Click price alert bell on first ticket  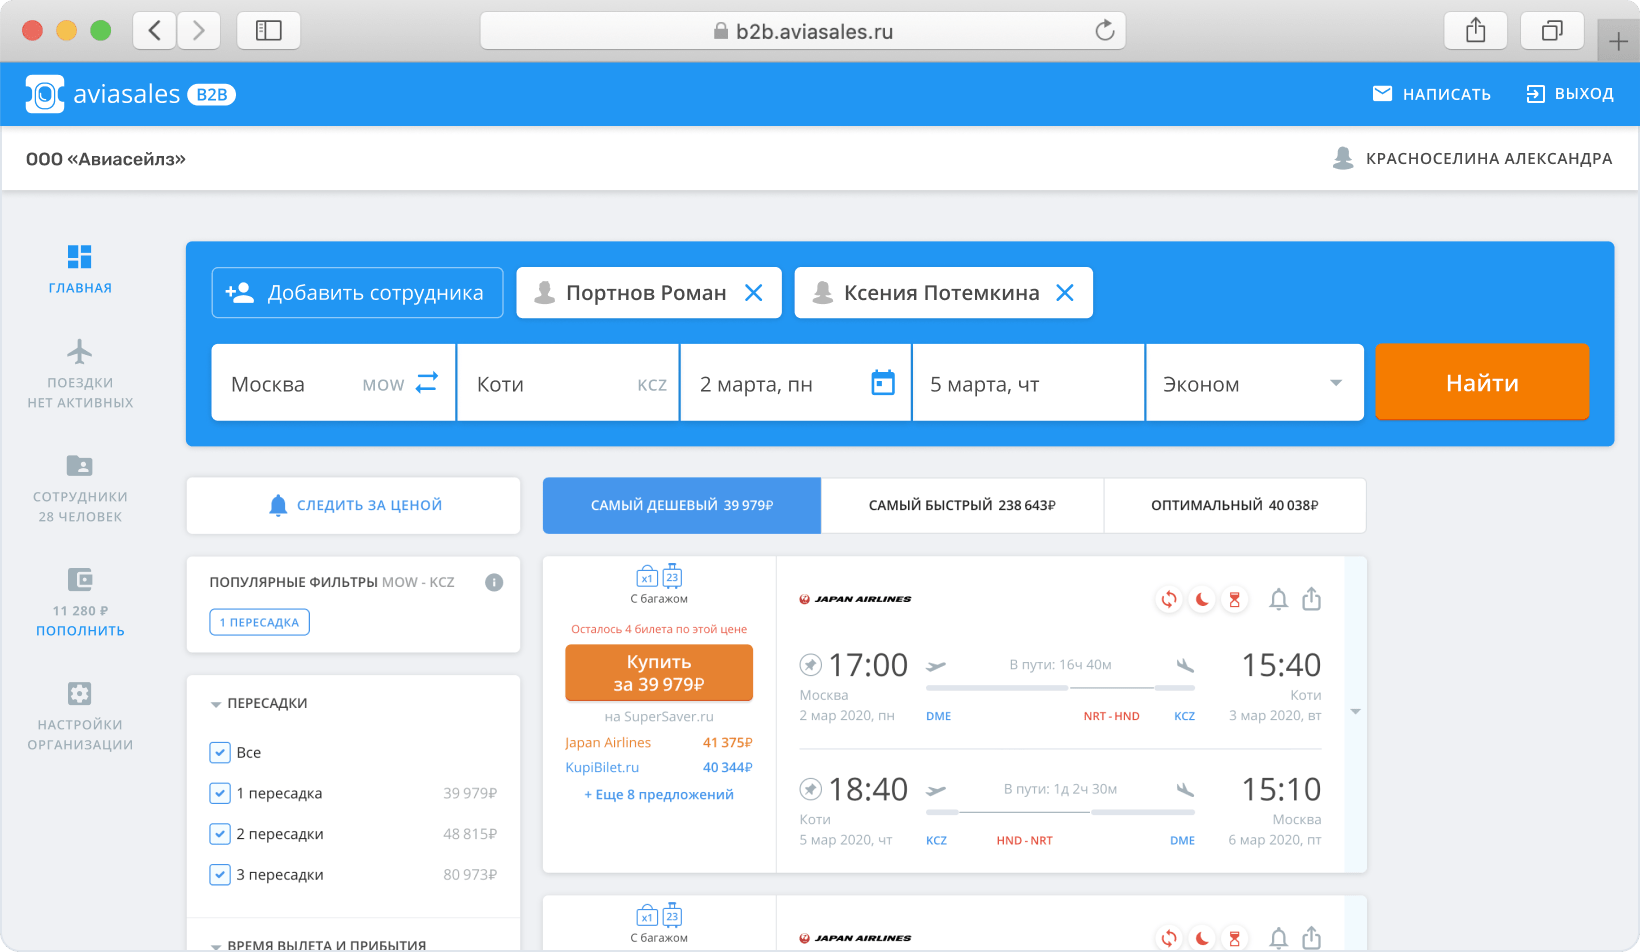(1278, 600)
